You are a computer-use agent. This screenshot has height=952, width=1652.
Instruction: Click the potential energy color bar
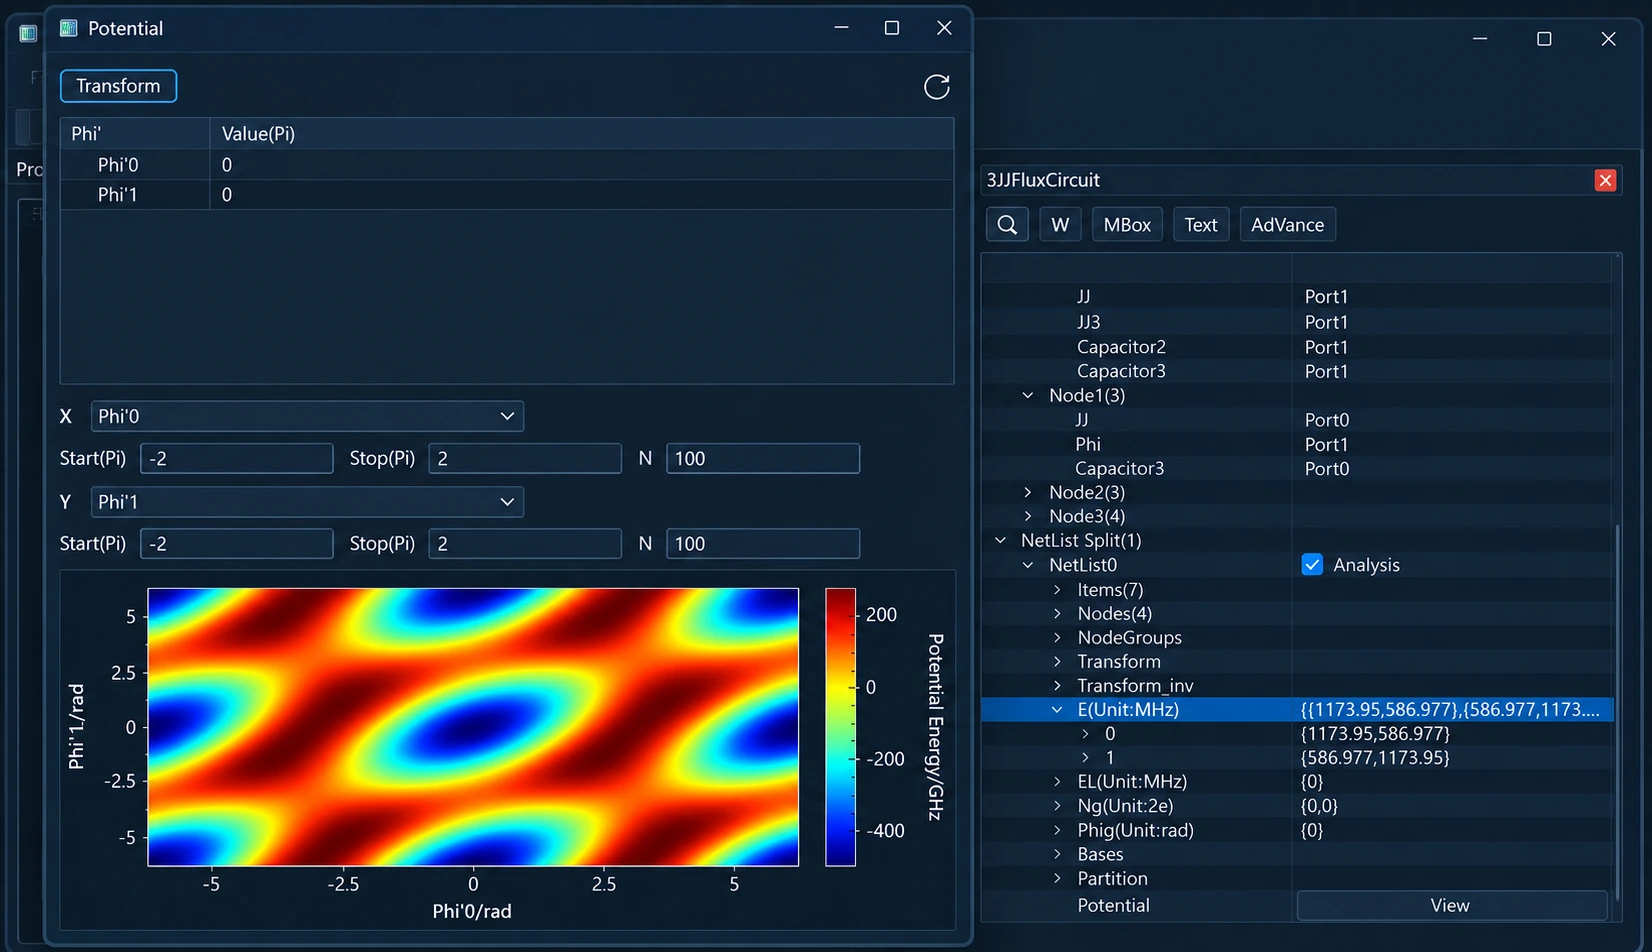click(x=840, y=727)
